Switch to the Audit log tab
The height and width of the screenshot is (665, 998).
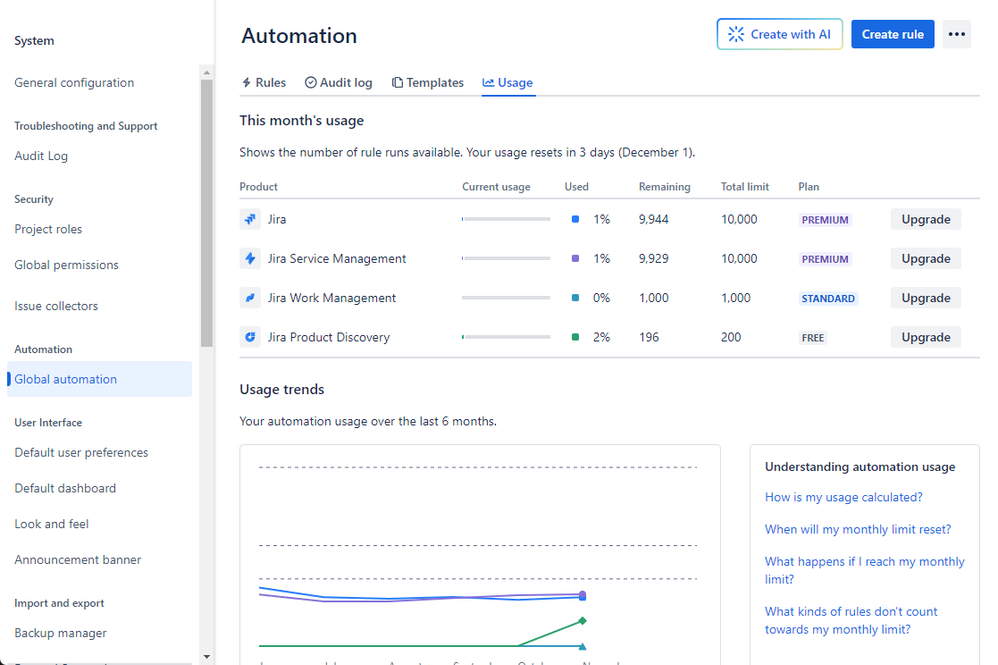[339, 83]
